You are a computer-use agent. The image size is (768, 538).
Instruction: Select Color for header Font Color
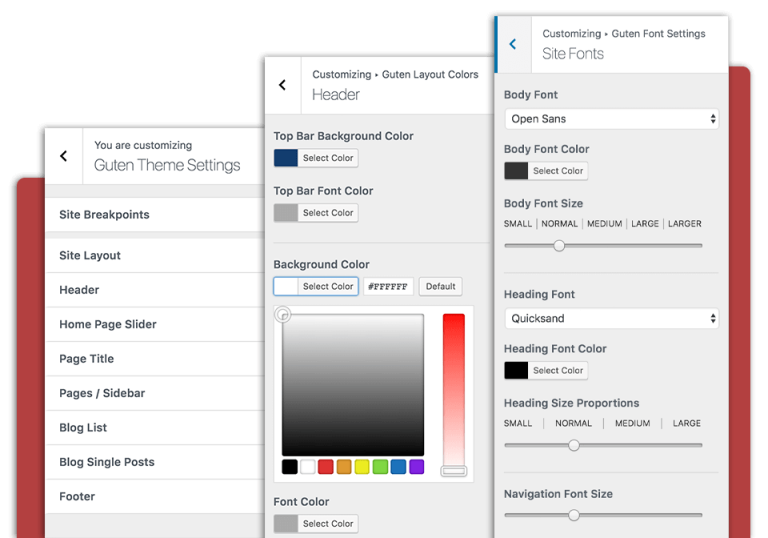tap(328, 524)
